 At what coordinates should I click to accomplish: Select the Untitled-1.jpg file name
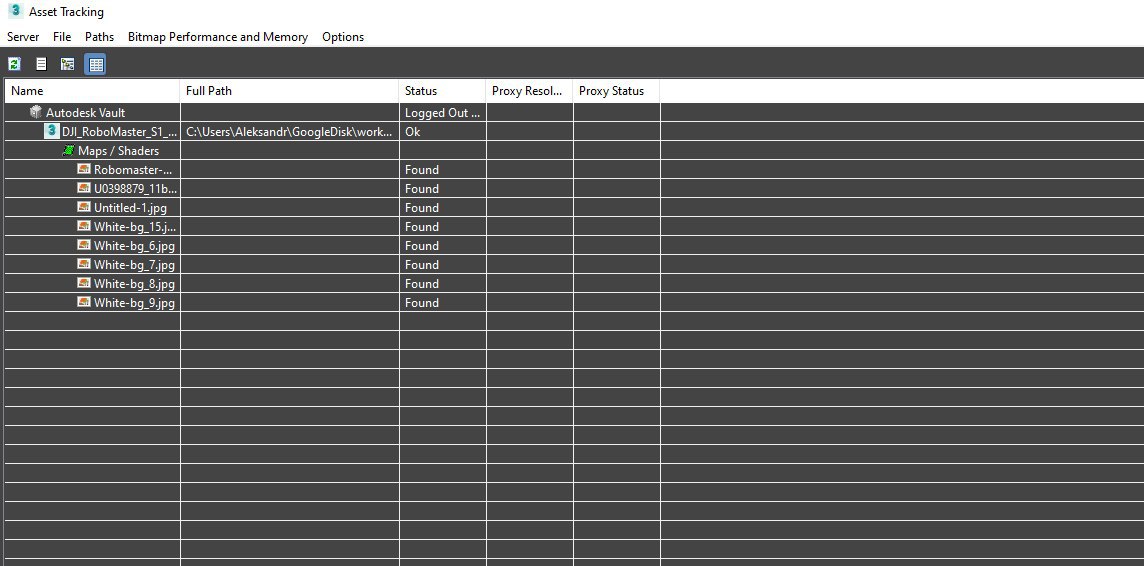[130, 208]
